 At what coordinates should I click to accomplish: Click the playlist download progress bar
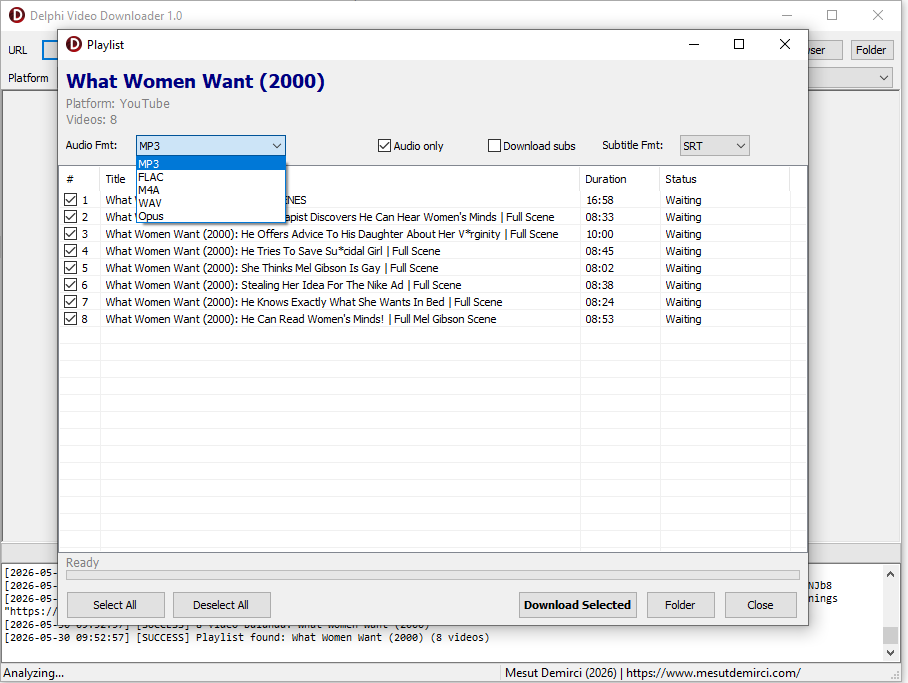(433, 575)
